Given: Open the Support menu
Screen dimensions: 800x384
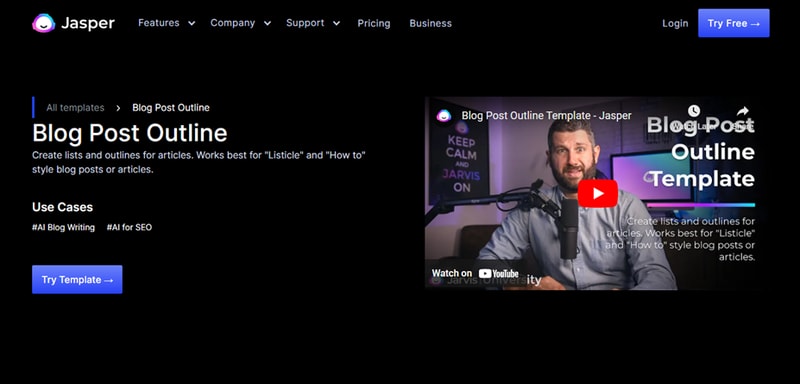Looking at the screenshot, I should tap(305, 23).
